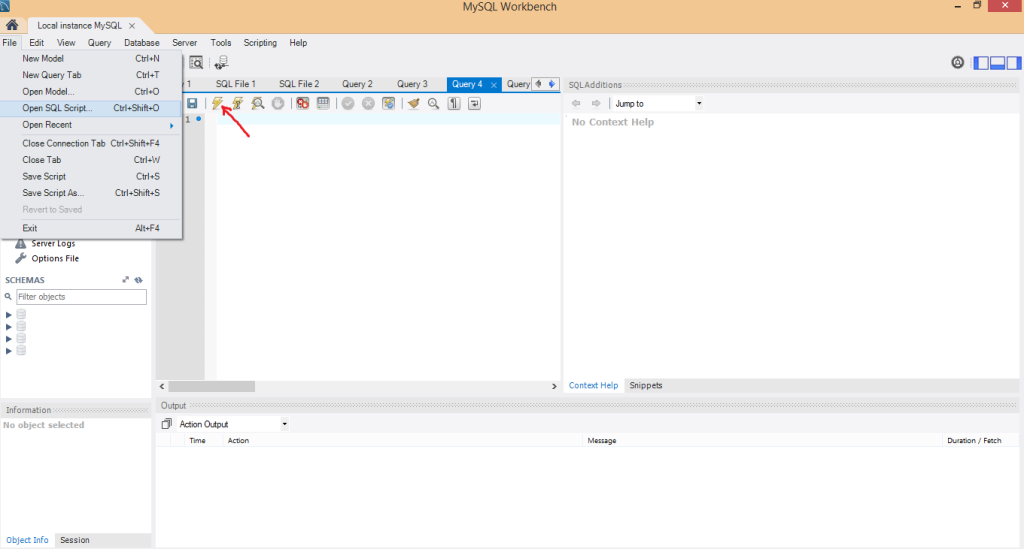
Task: Click the editor horizontal scrollbar thumb
Action: click(x=212, y=386)
